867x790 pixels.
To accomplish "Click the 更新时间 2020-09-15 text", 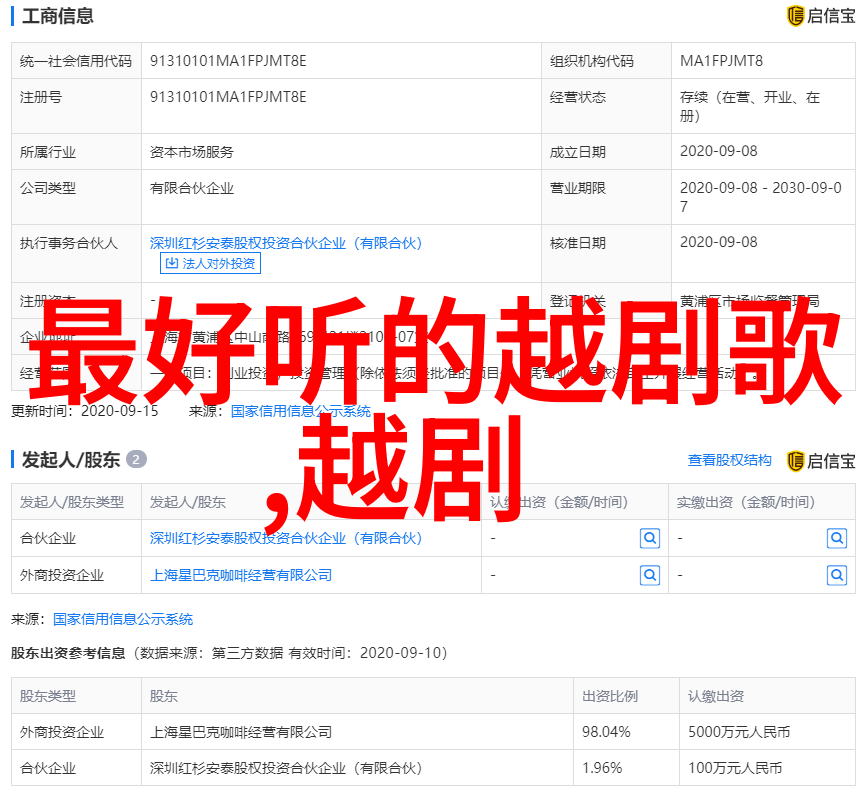I will [85, 411].
